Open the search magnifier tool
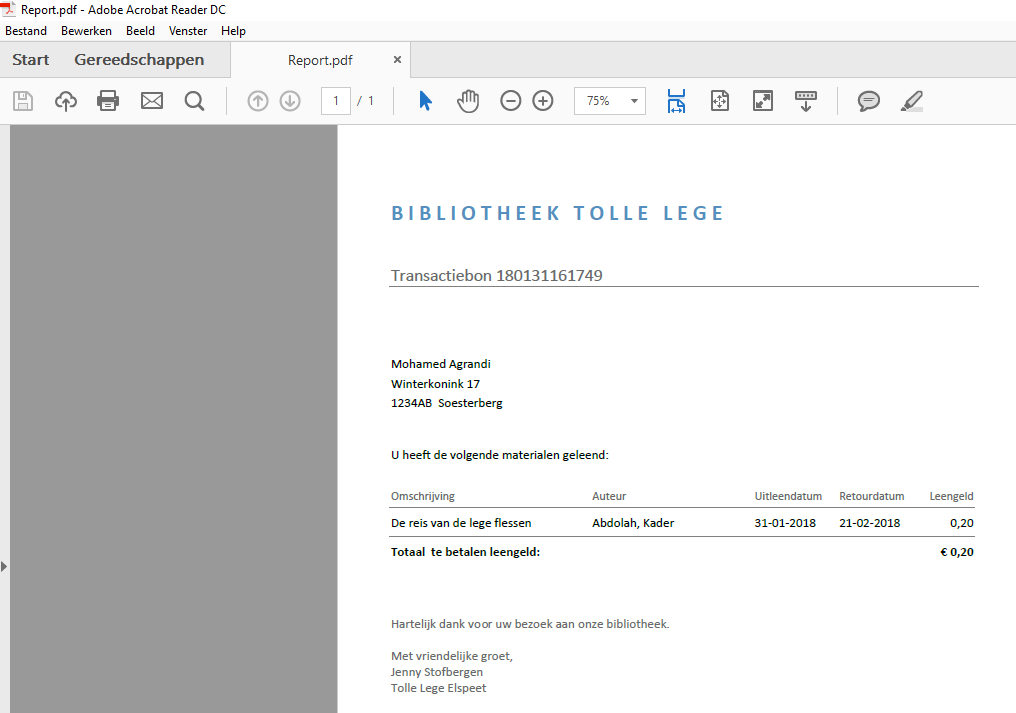 194,101
